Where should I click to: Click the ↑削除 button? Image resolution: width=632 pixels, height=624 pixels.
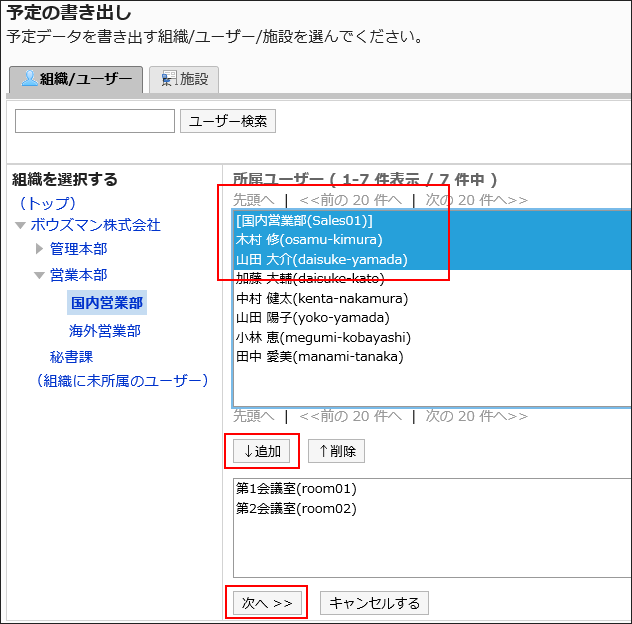click(x=337, y=451)
